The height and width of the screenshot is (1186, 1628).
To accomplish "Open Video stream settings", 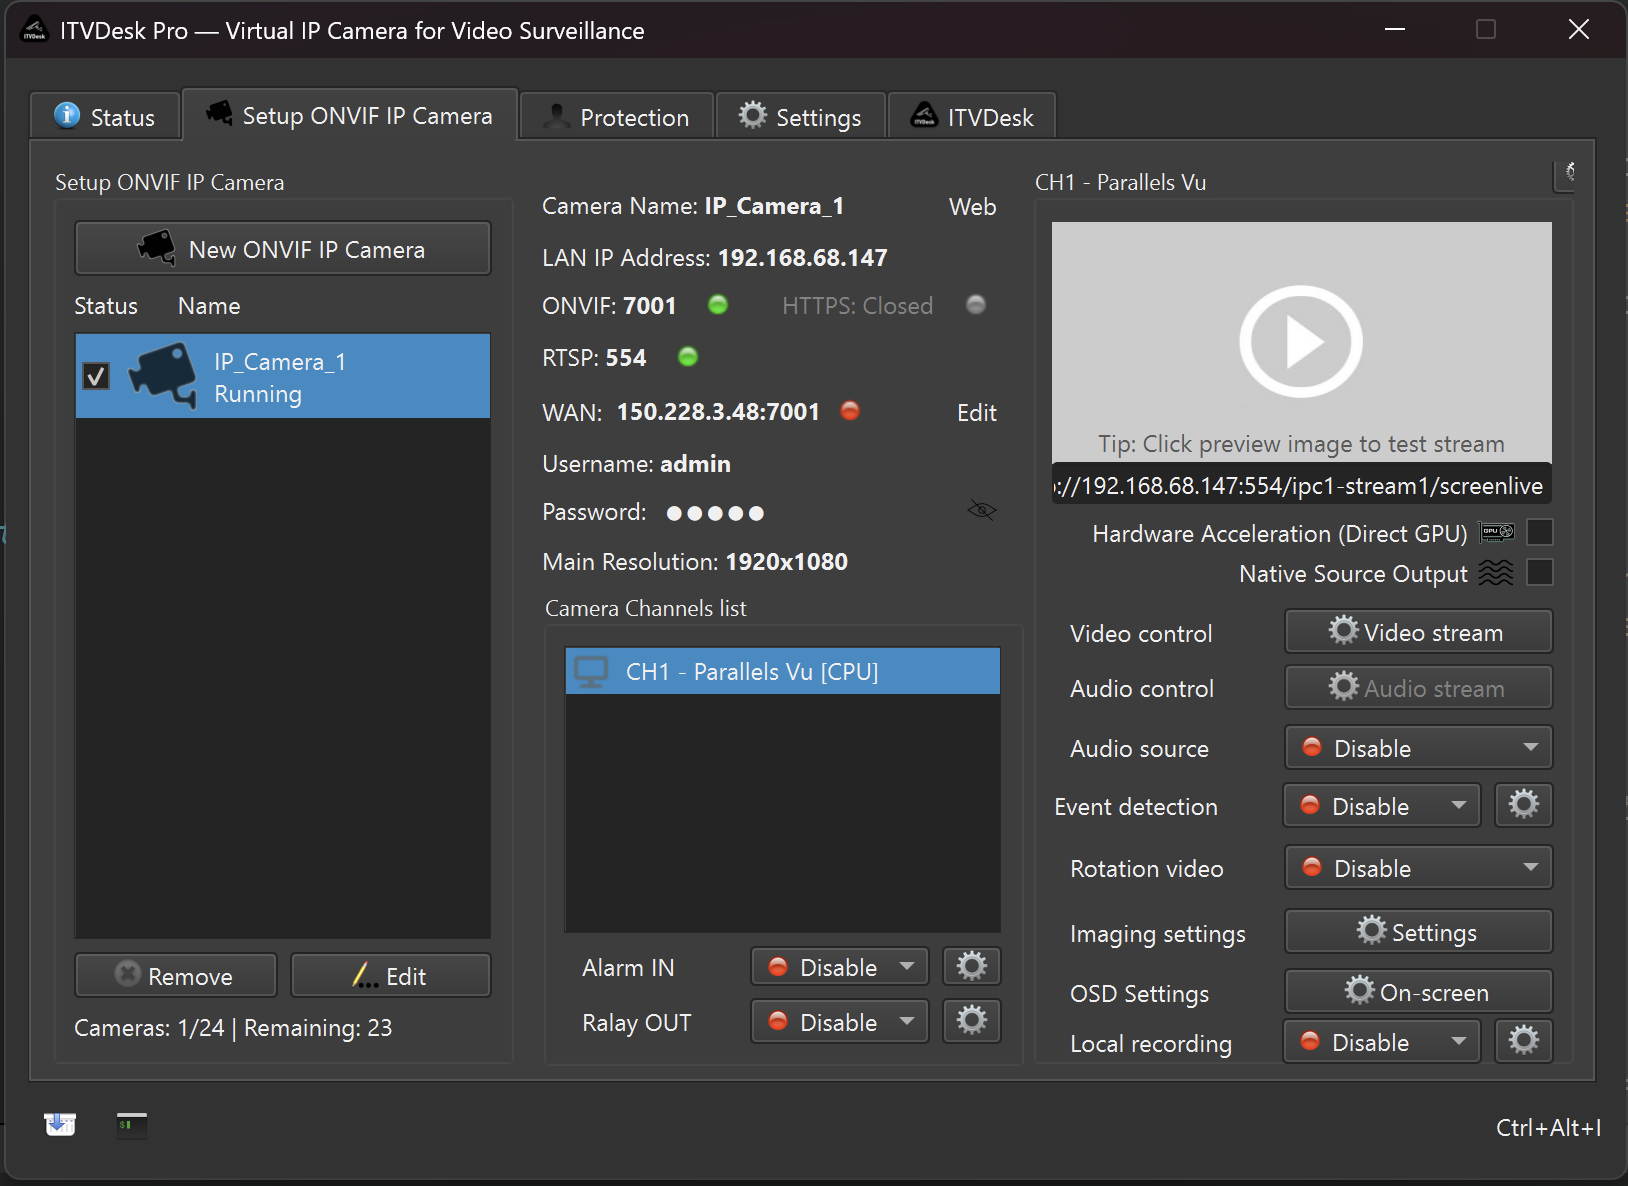I will click(x=1418, y=632).
